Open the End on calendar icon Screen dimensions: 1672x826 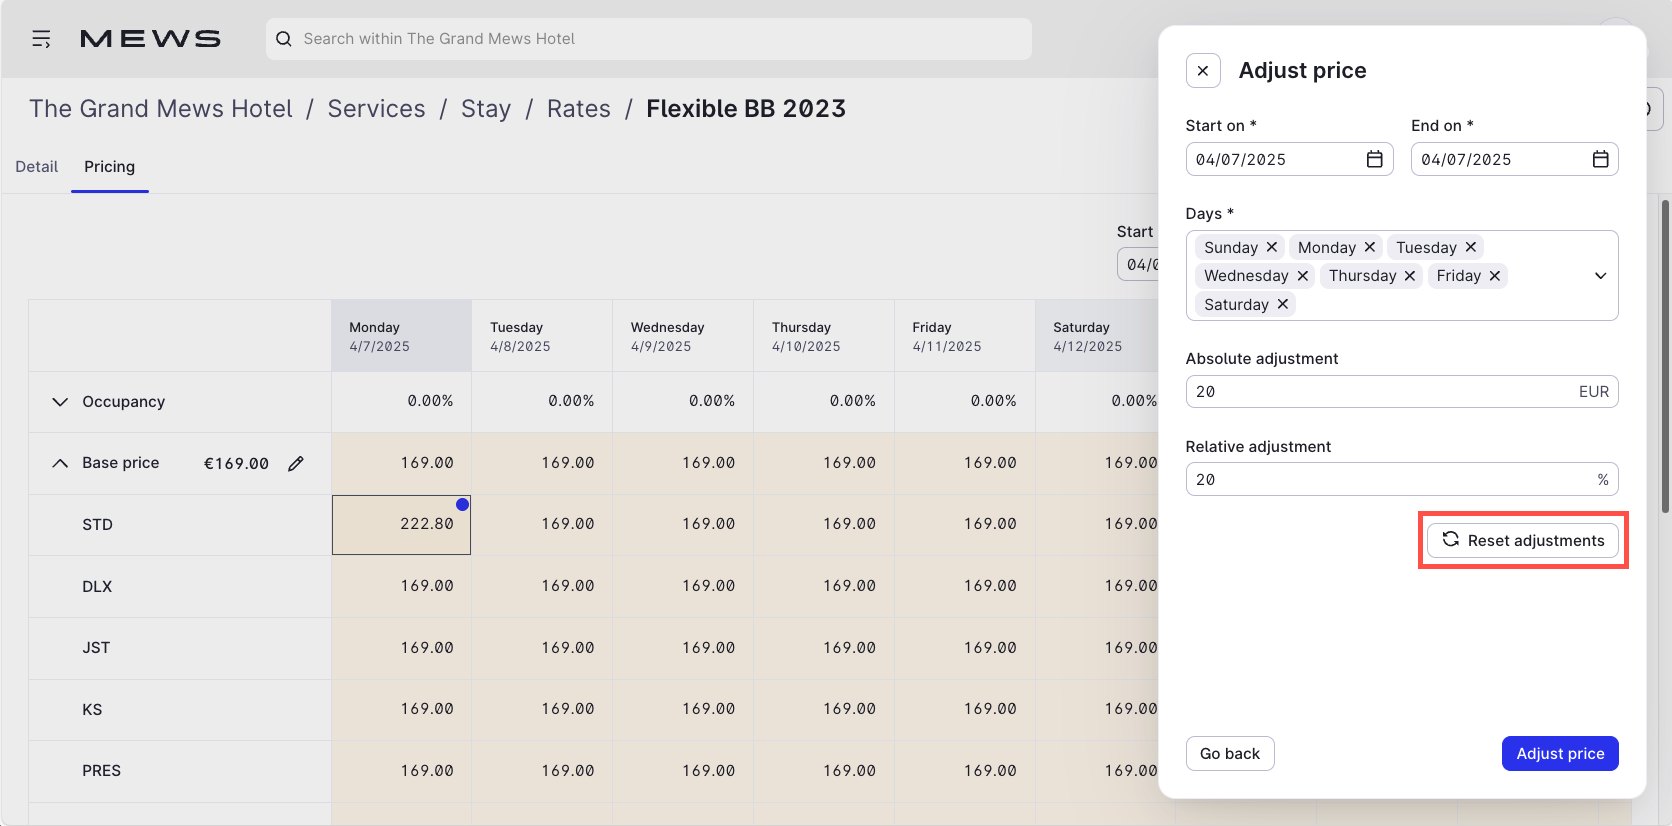click(1601, 159)
